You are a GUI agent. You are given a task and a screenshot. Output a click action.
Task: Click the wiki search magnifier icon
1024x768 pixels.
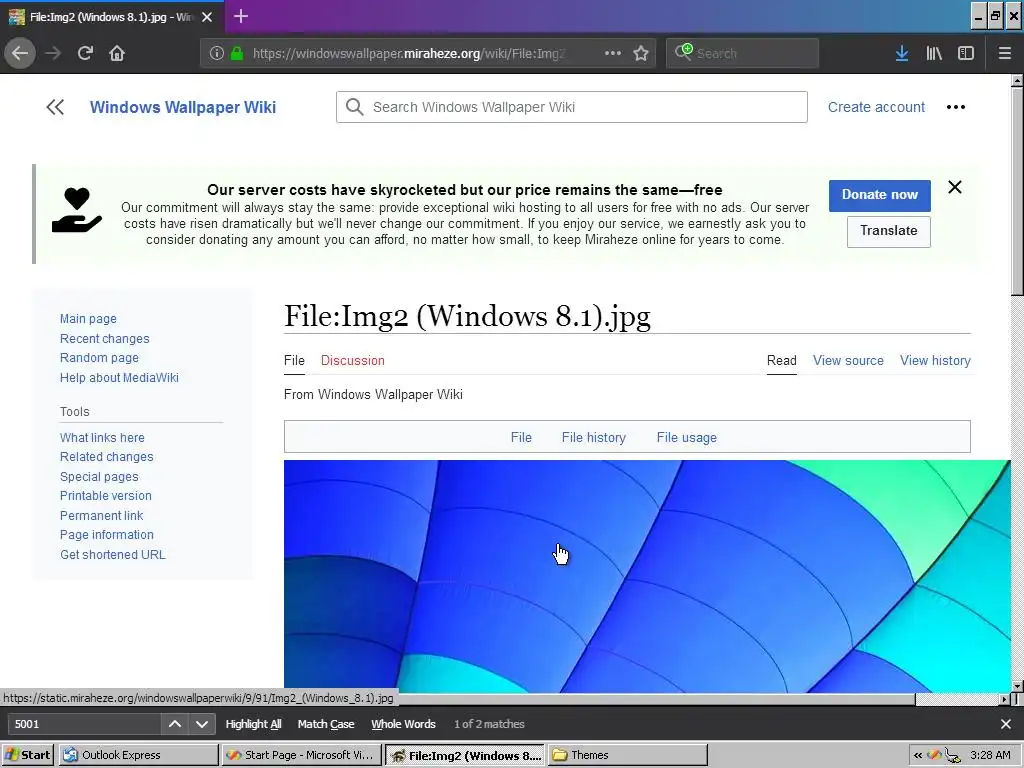tap(355, 107)
